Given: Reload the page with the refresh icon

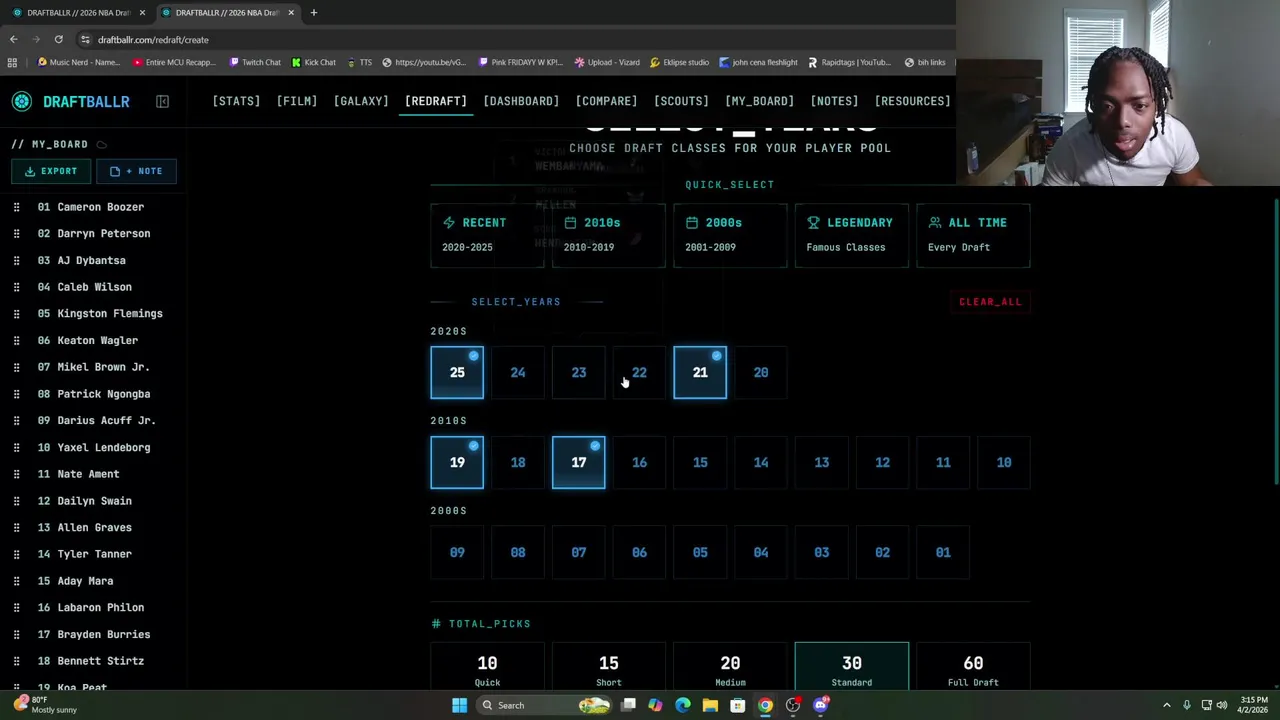Looking at the screenshot, I should tap(58, 39).
